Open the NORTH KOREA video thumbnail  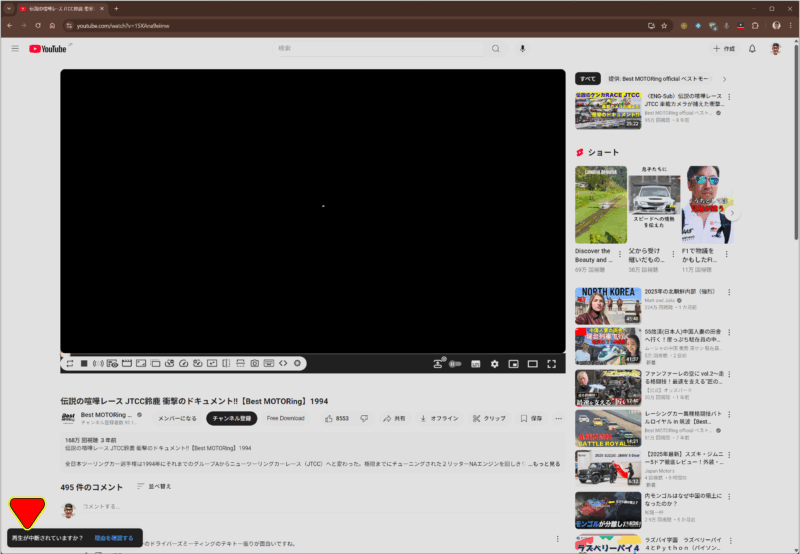click(608, 306)
